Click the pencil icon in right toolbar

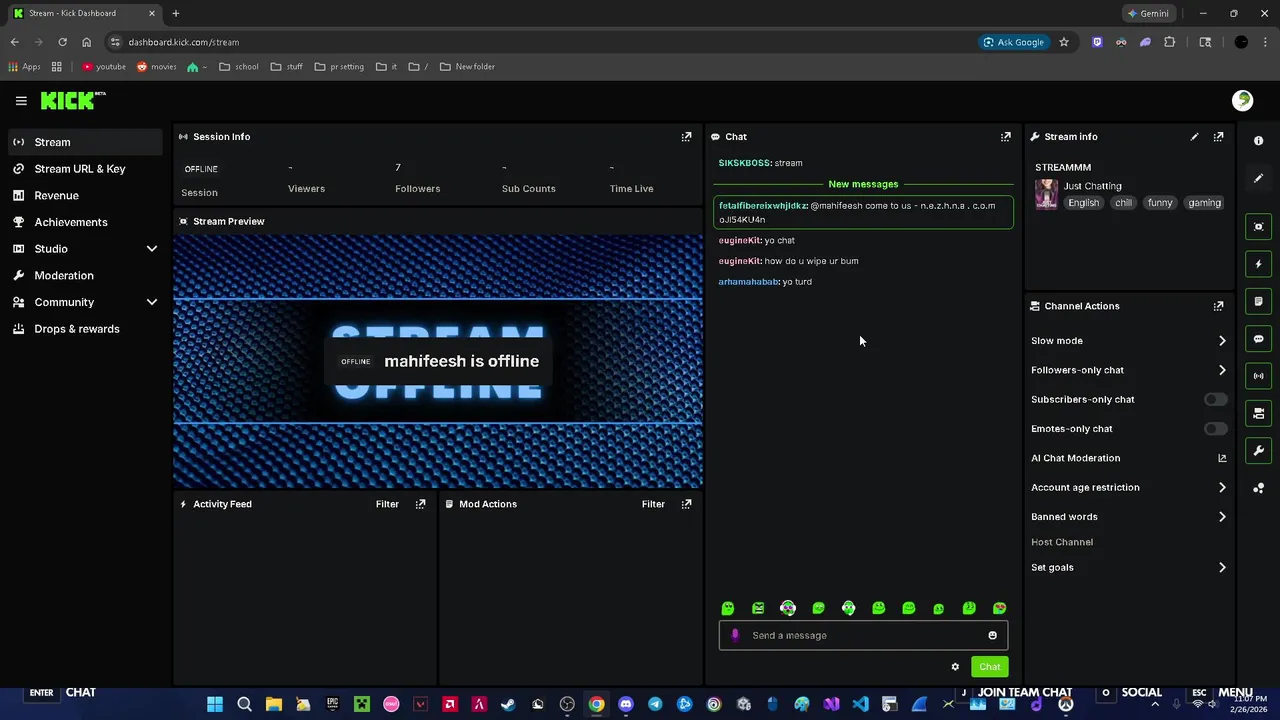[1258, 178]
